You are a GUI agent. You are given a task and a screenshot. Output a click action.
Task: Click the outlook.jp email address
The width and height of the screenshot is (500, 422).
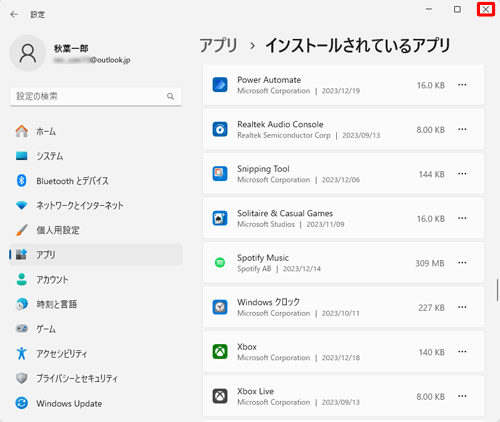92,60
